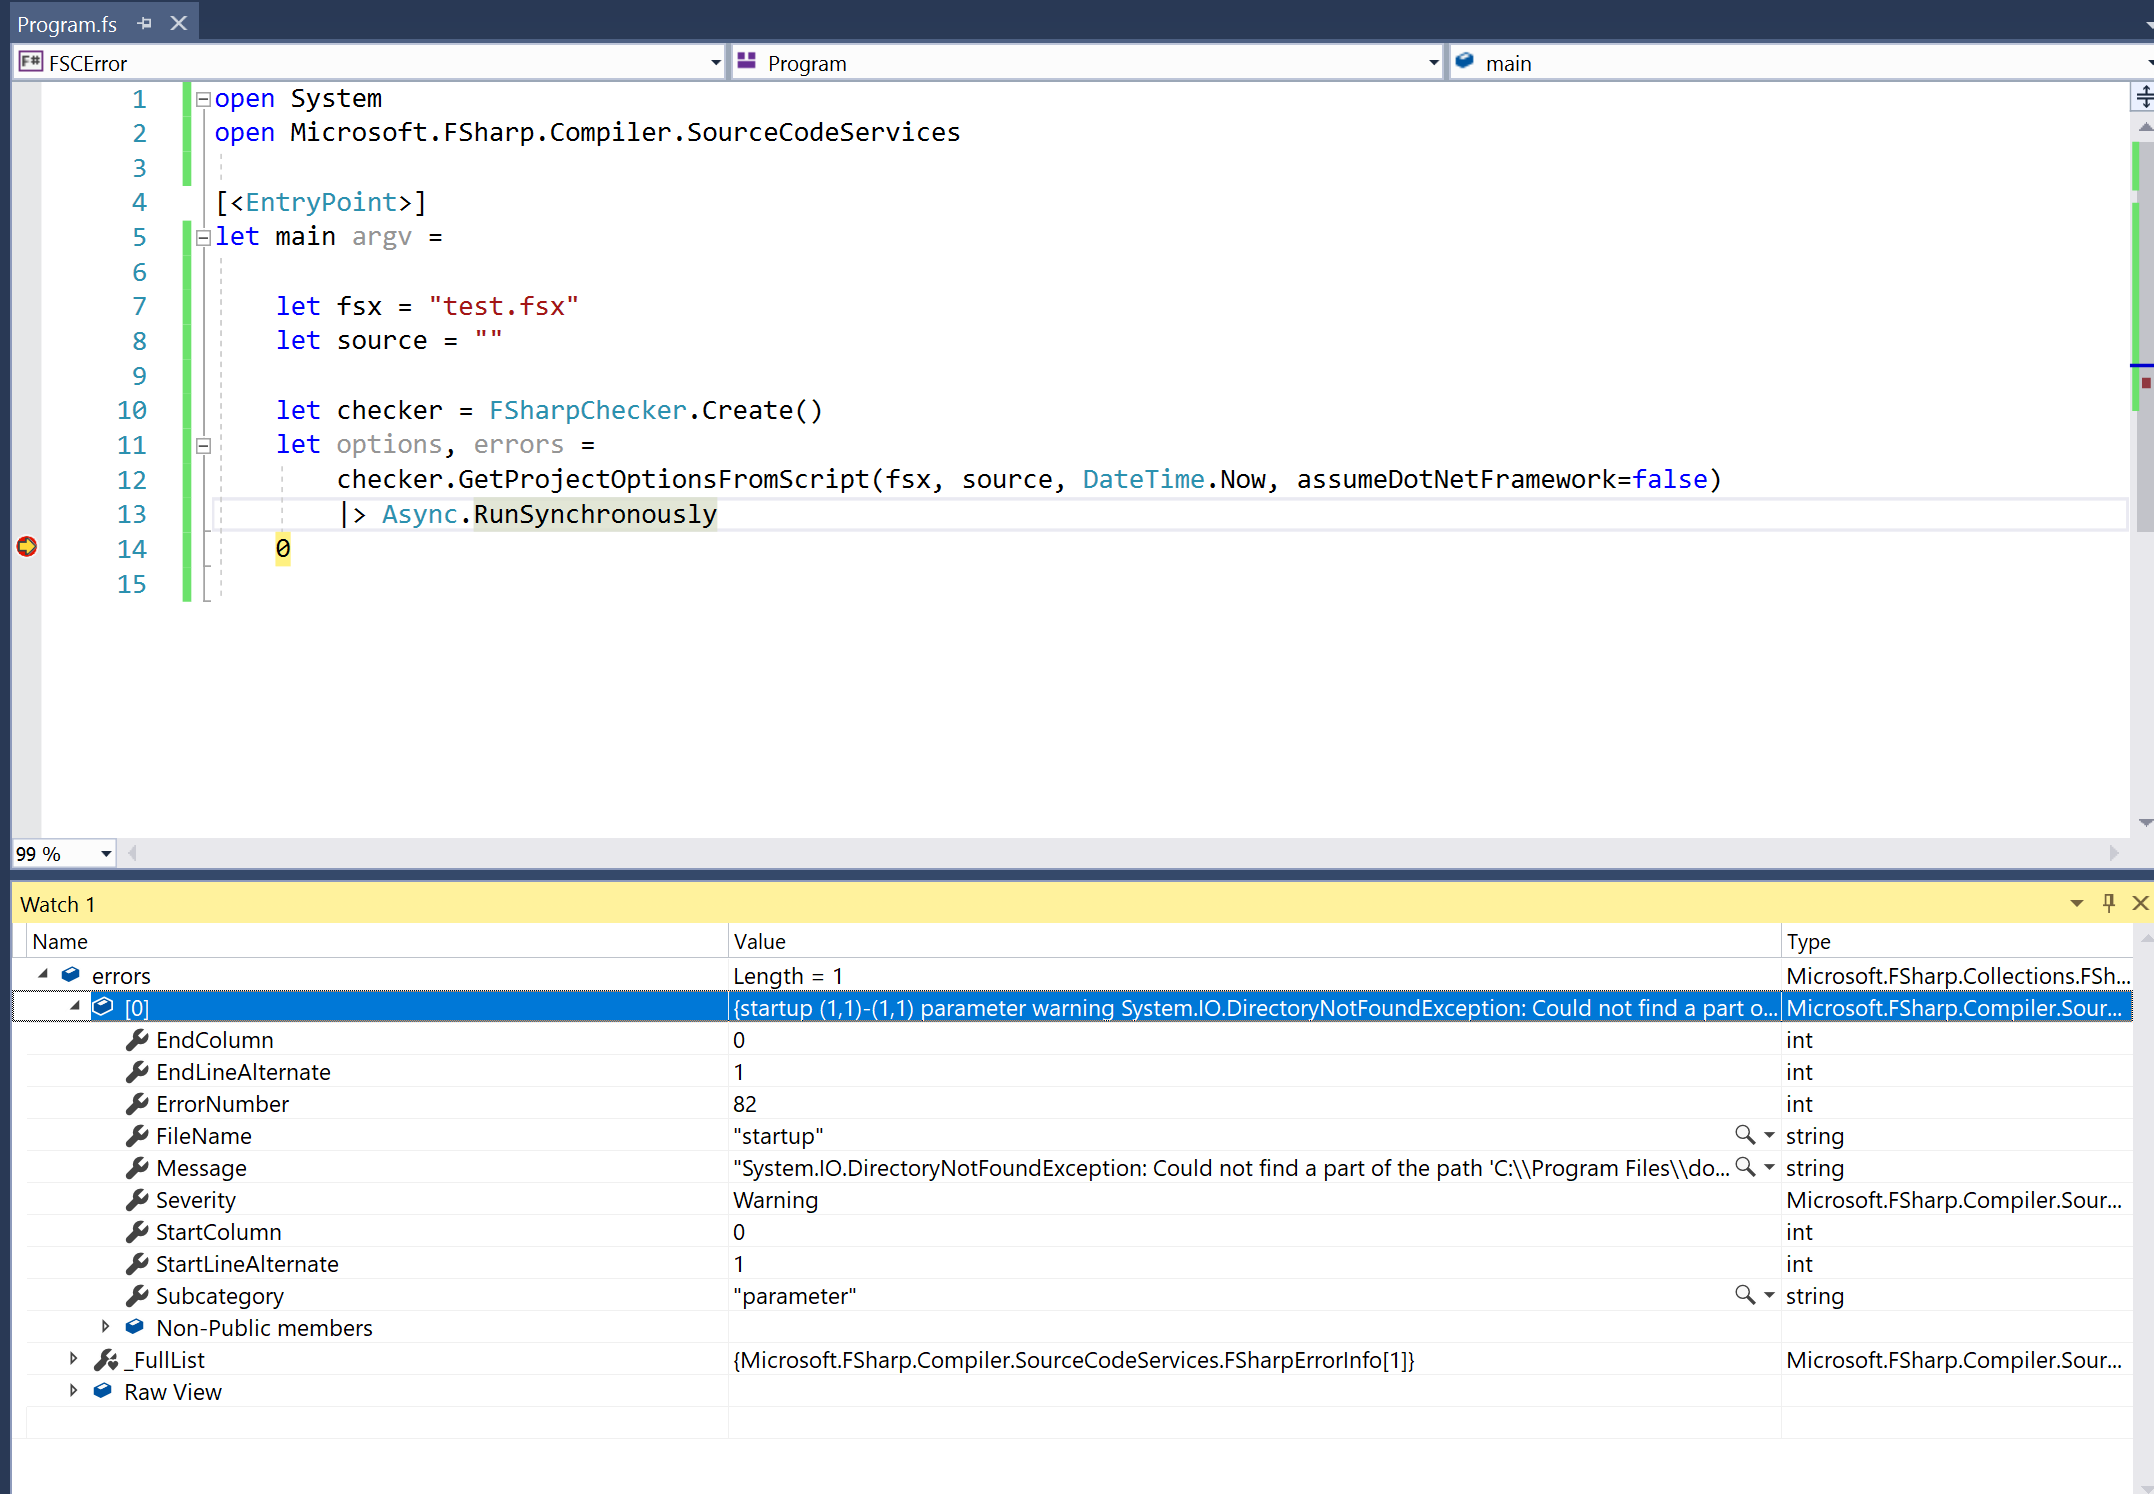Collapse the let block at line 11
This screenshot has height=1494, width=2154.
tap(203, 446)
